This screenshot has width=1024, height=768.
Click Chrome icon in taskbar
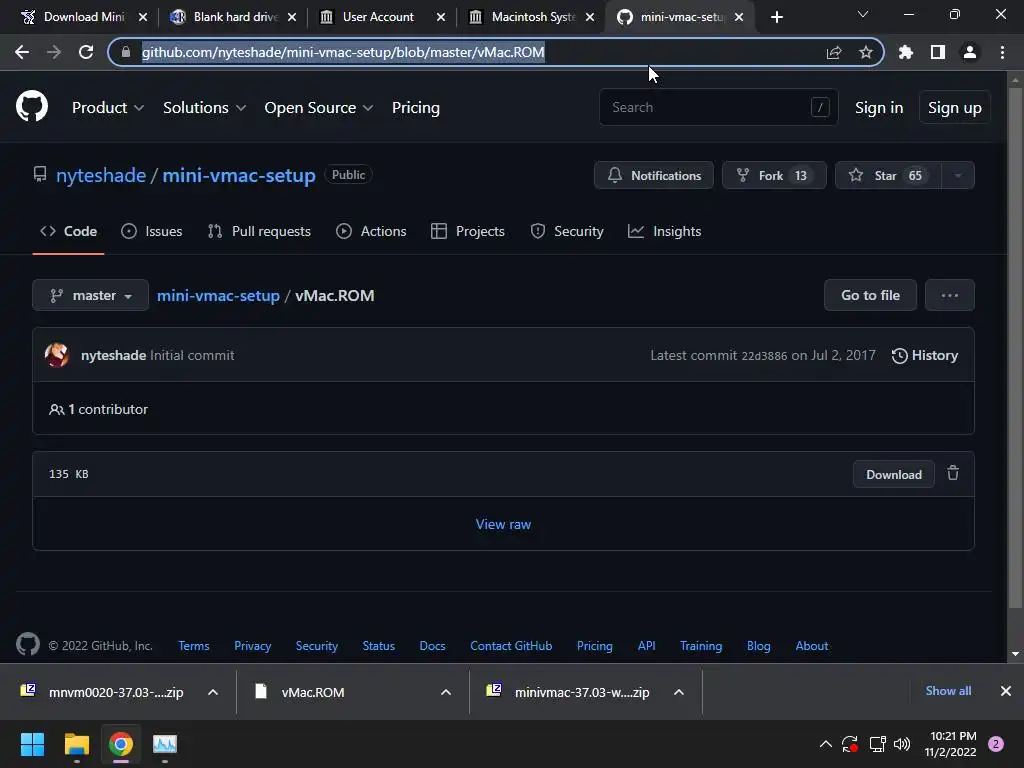[121, 744]
